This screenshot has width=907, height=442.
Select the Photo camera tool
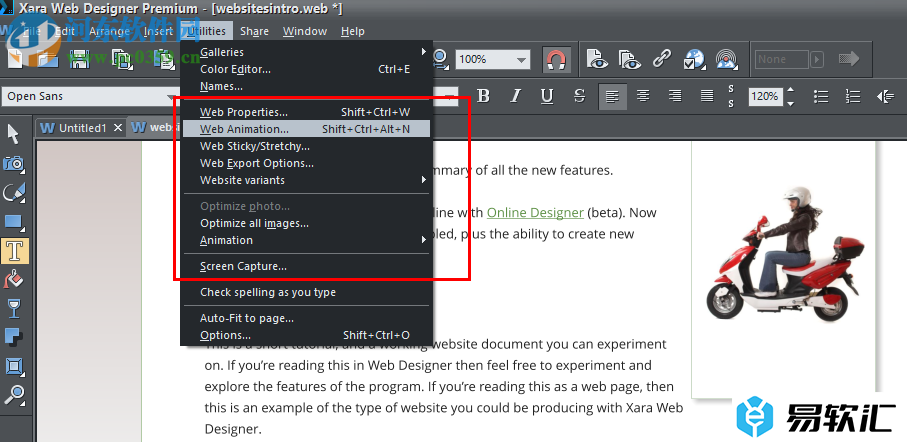click(14, 164)
